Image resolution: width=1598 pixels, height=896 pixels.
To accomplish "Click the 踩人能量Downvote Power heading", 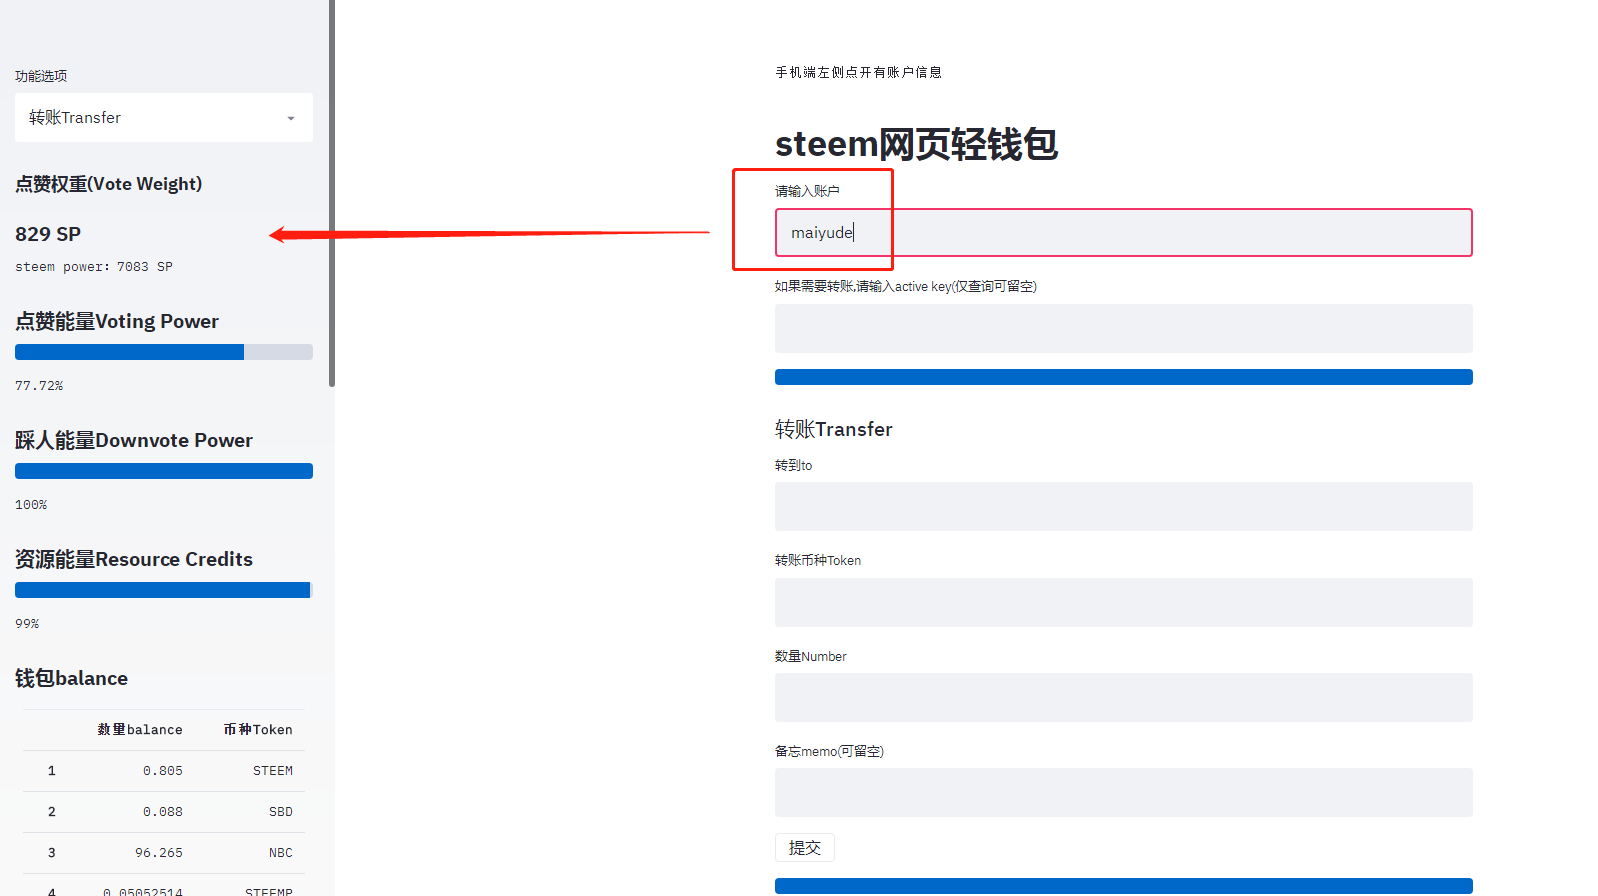I will click(x=134, y=440).
